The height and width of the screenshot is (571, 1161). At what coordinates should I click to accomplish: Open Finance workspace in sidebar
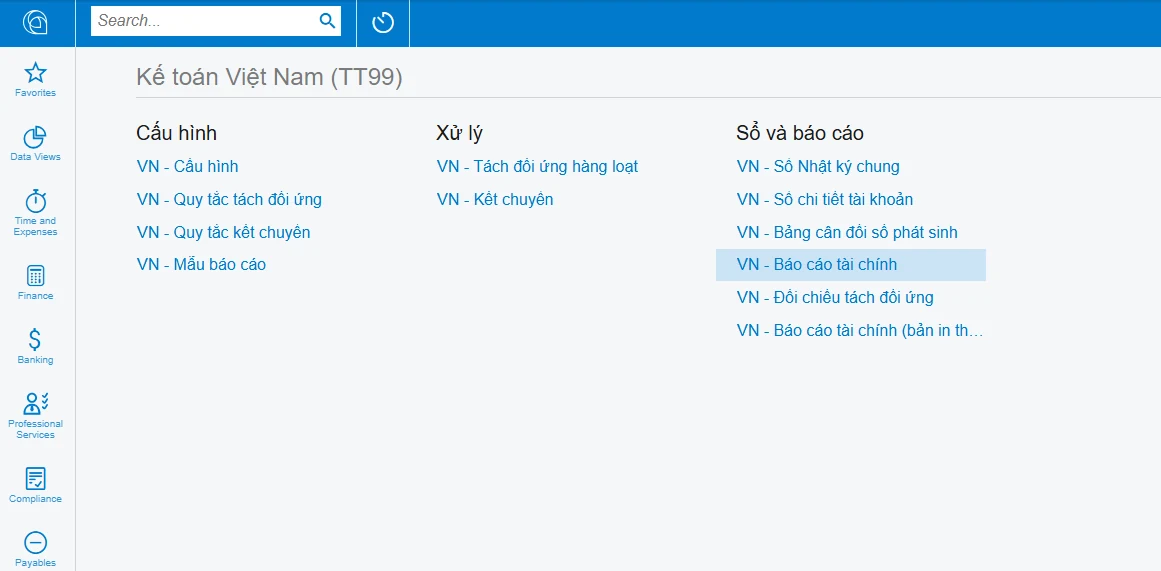click(36, 282)
